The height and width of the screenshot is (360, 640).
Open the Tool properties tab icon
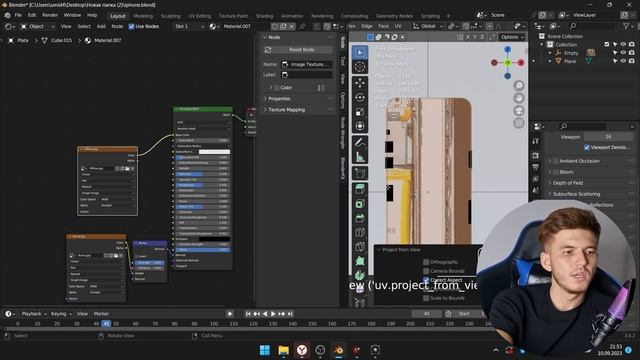click(536, 141)
